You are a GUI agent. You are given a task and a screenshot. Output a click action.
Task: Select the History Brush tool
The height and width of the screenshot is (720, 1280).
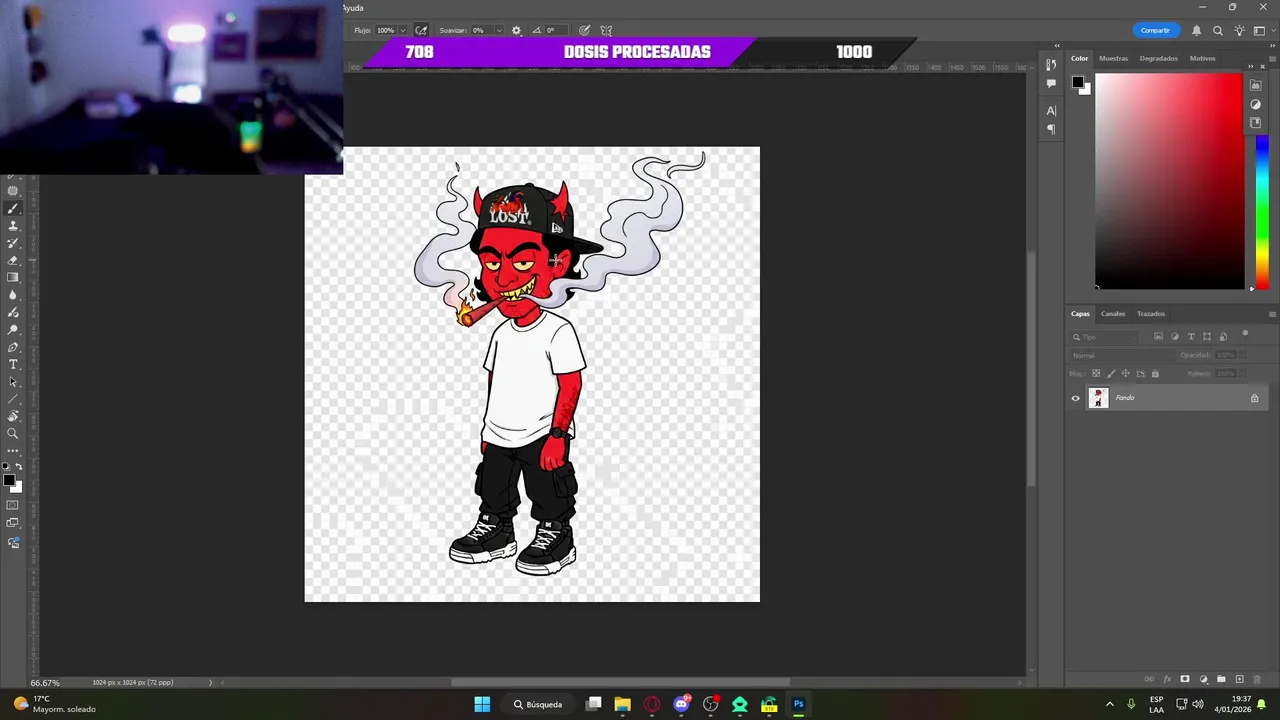[13, 243]
